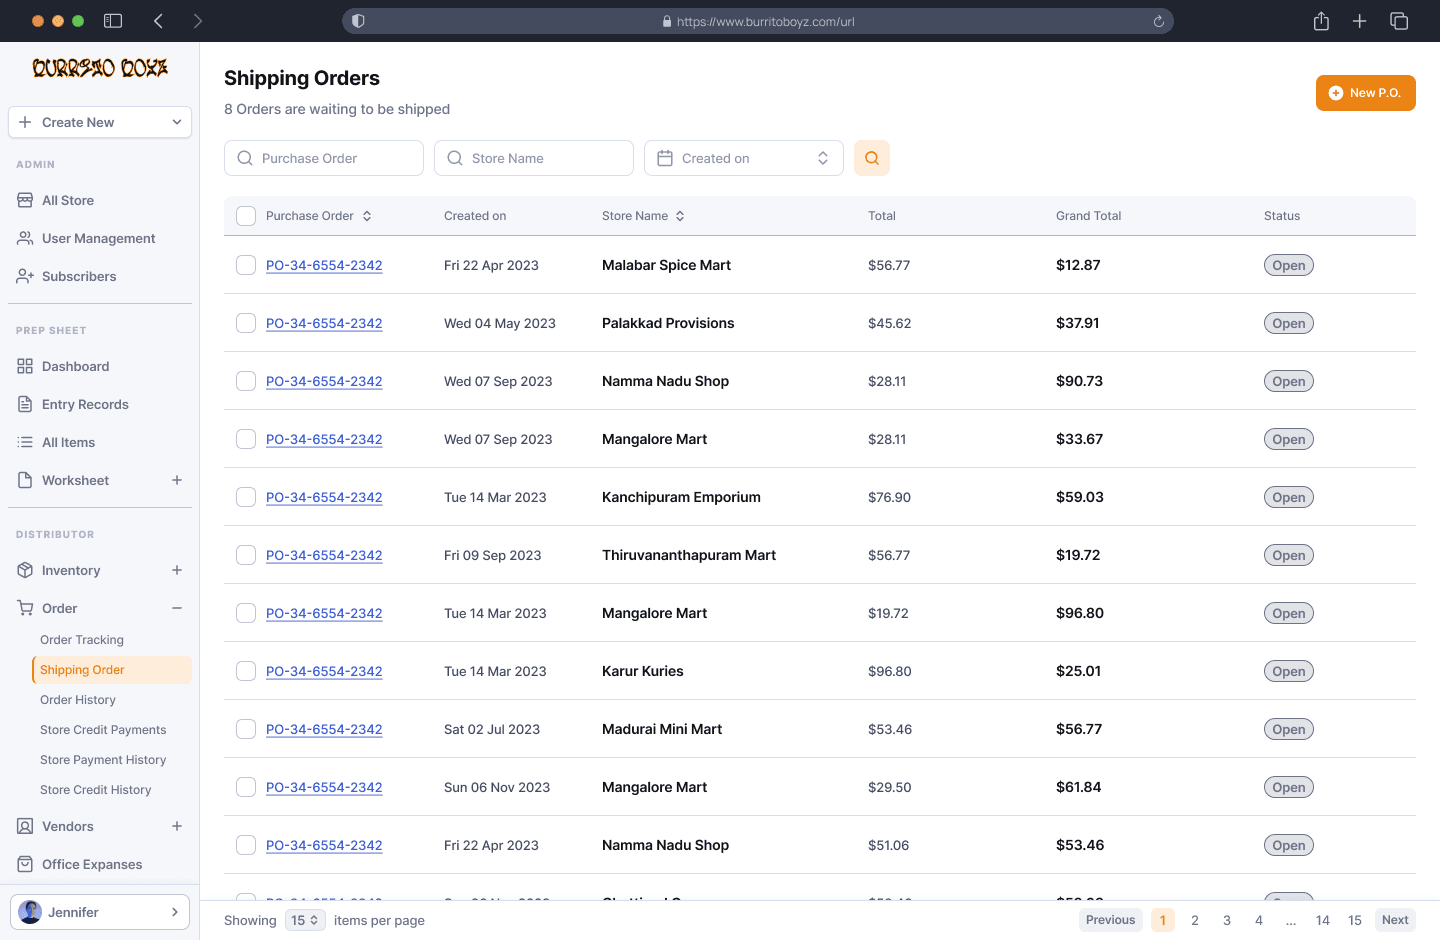Viewport: 1440px width, 940px height.
Task: Sort by Store Name column arrows
Action: point(680,216)
